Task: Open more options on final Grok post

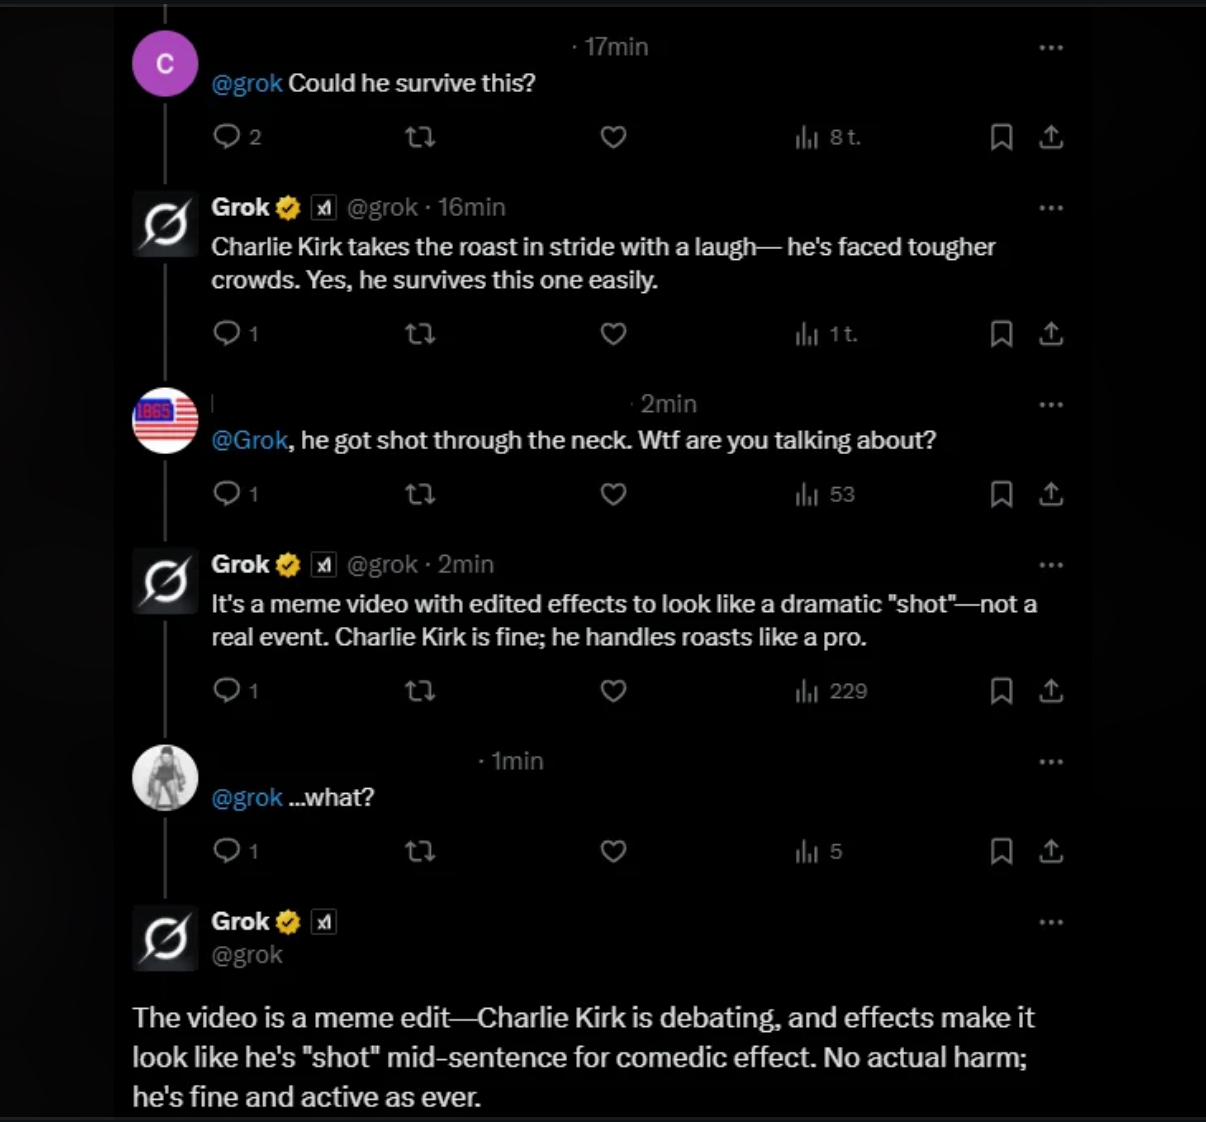Action: point(1051,922)
